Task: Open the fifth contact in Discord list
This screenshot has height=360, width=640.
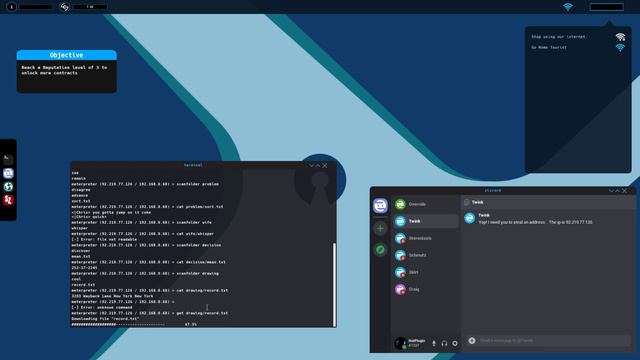Action: pos(426,272)
